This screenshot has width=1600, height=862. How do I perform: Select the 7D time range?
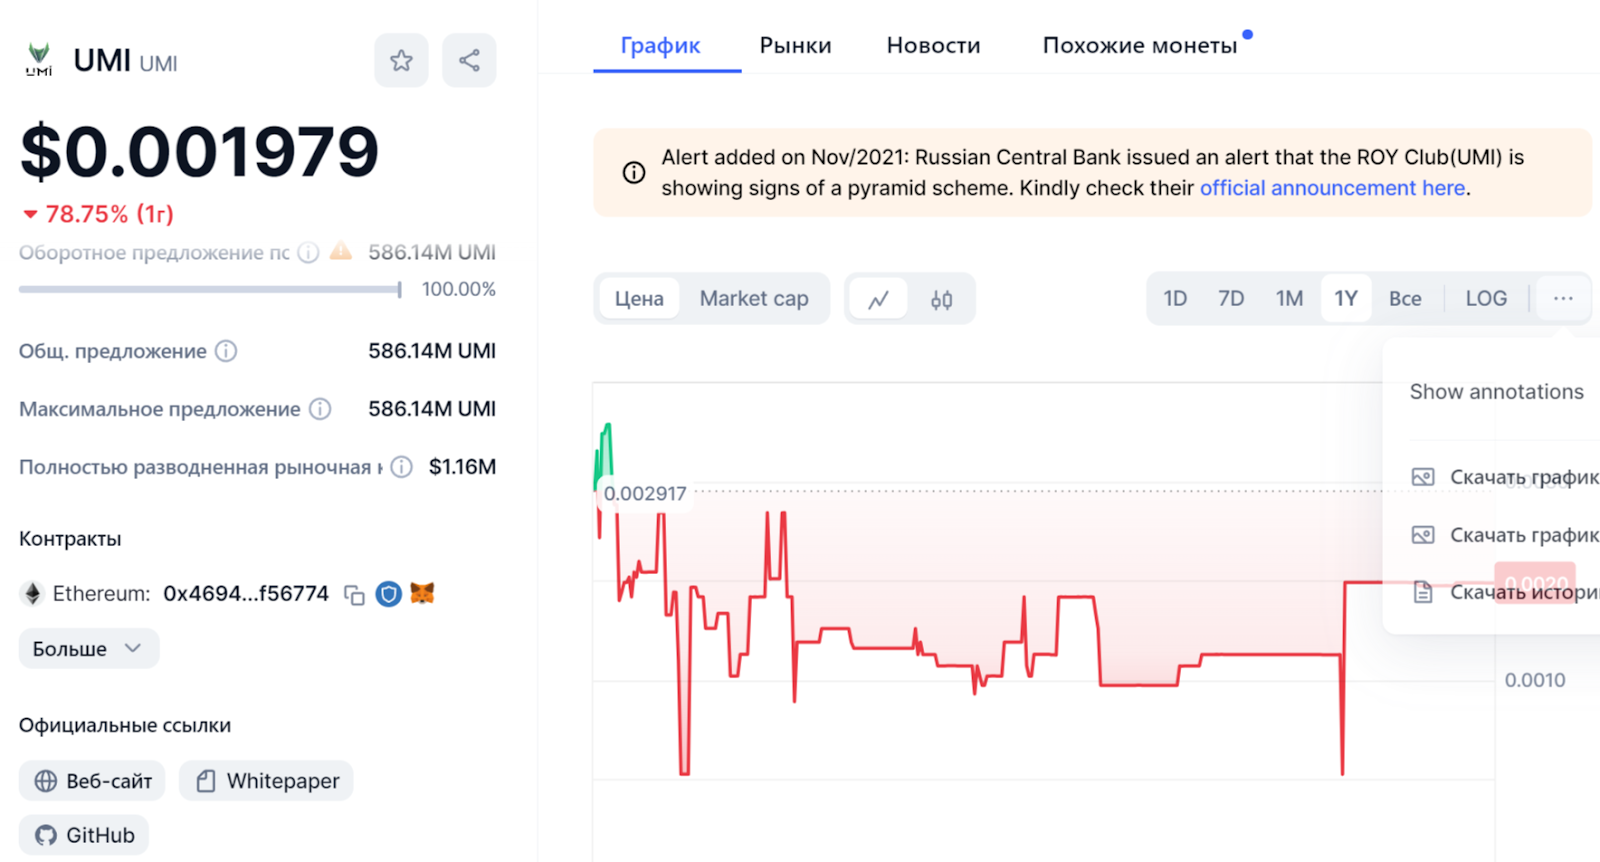[1231, 299]
